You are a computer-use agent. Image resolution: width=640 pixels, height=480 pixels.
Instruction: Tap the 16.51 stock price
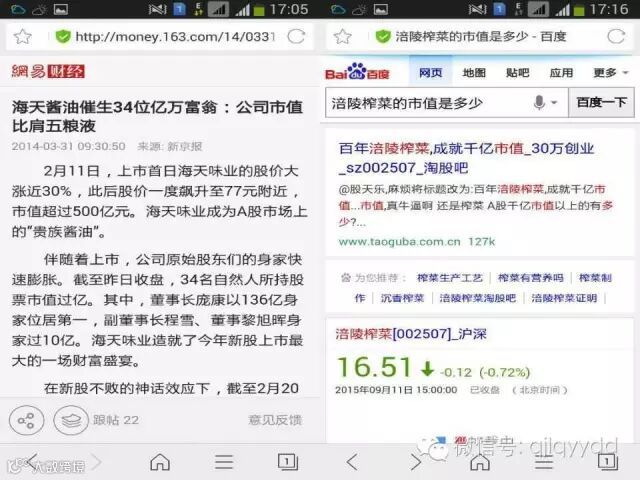[374, 367]
